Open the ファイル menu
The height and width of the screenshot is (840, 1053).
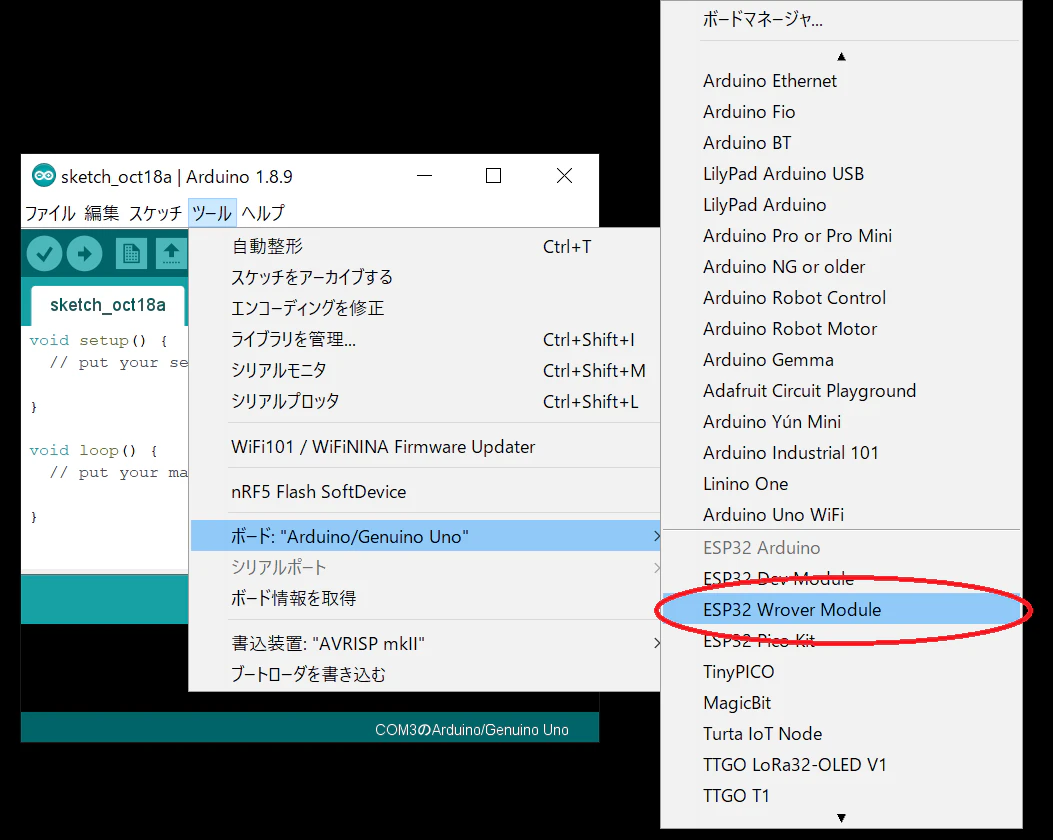(x=50, y=213)
